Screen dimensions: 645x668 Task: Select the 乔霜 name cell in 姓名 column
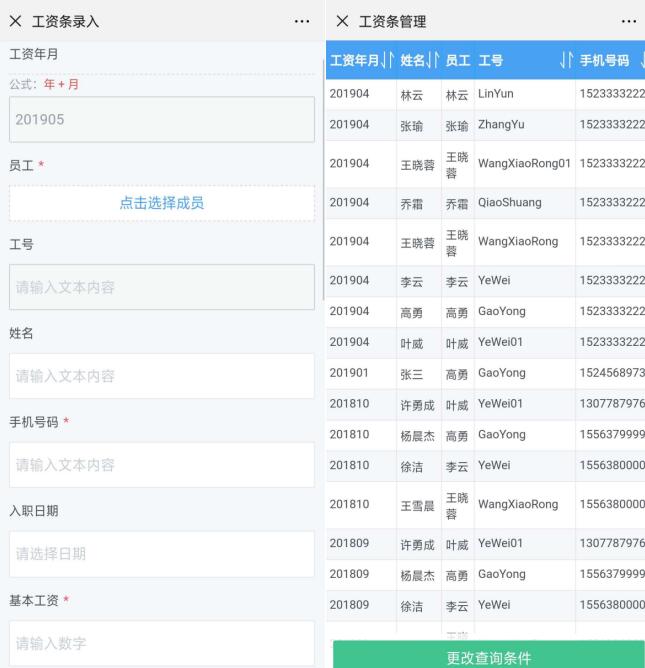(419, 203)
